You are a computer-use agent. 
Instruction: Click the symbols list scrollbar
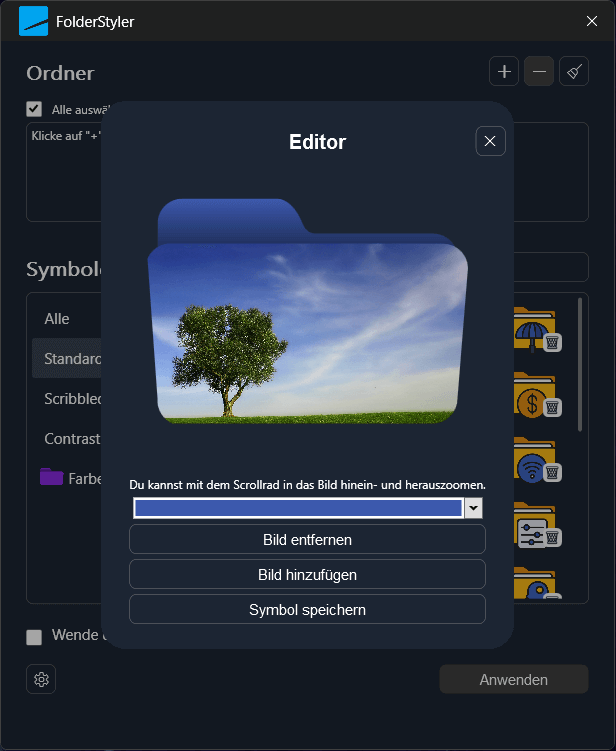point(580,364)
